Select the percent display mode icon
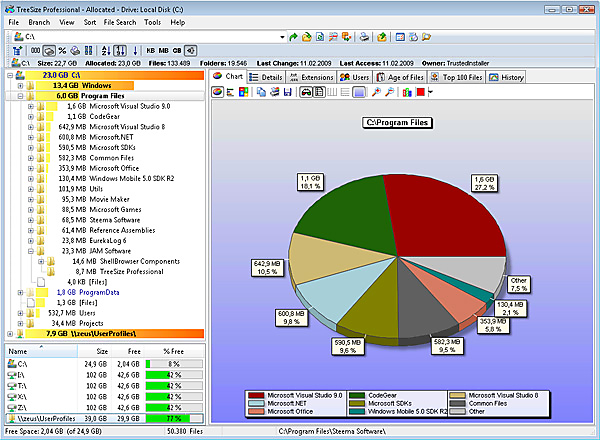This screenshot has width=600, height=440. point(62,51)
